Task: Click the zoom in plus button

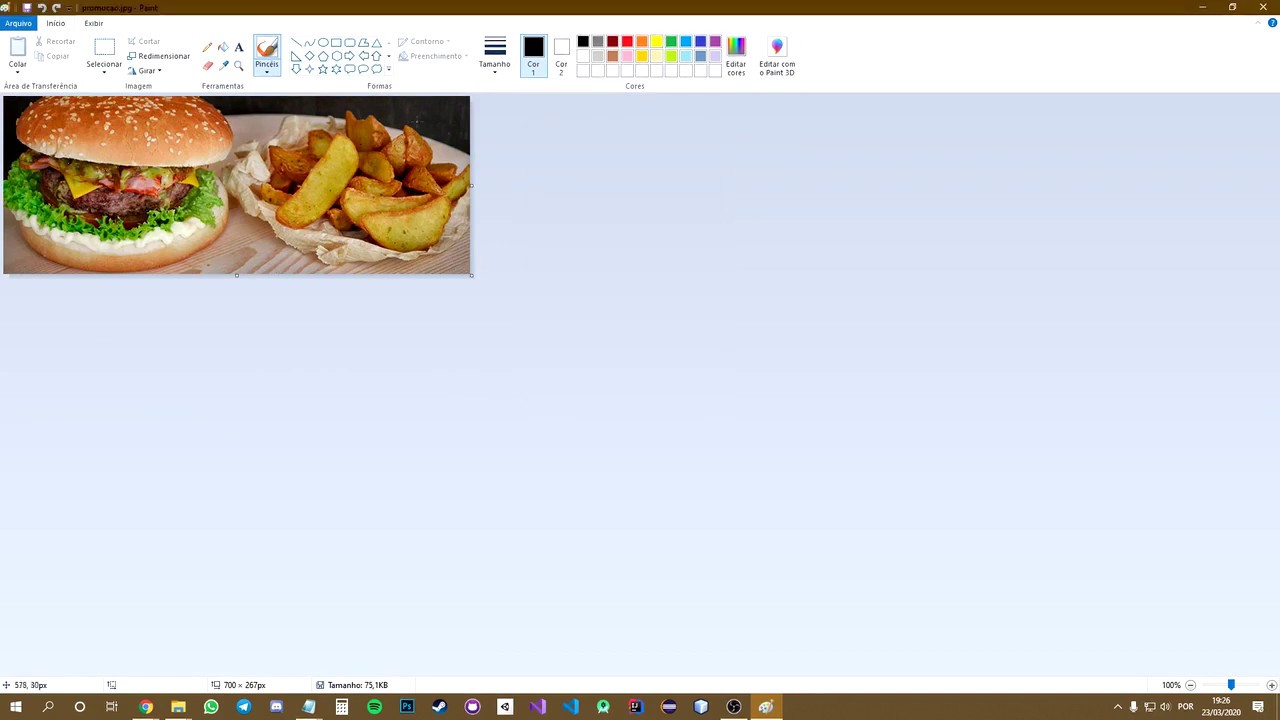Action: [x=1271, y=685]
